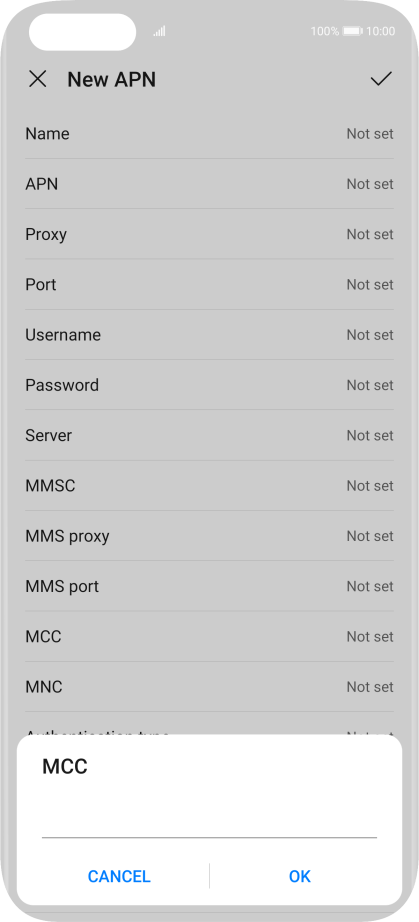Tap the checkmark icon to save the APN
The width and height of the screenshot is (419, 922).
381,79
